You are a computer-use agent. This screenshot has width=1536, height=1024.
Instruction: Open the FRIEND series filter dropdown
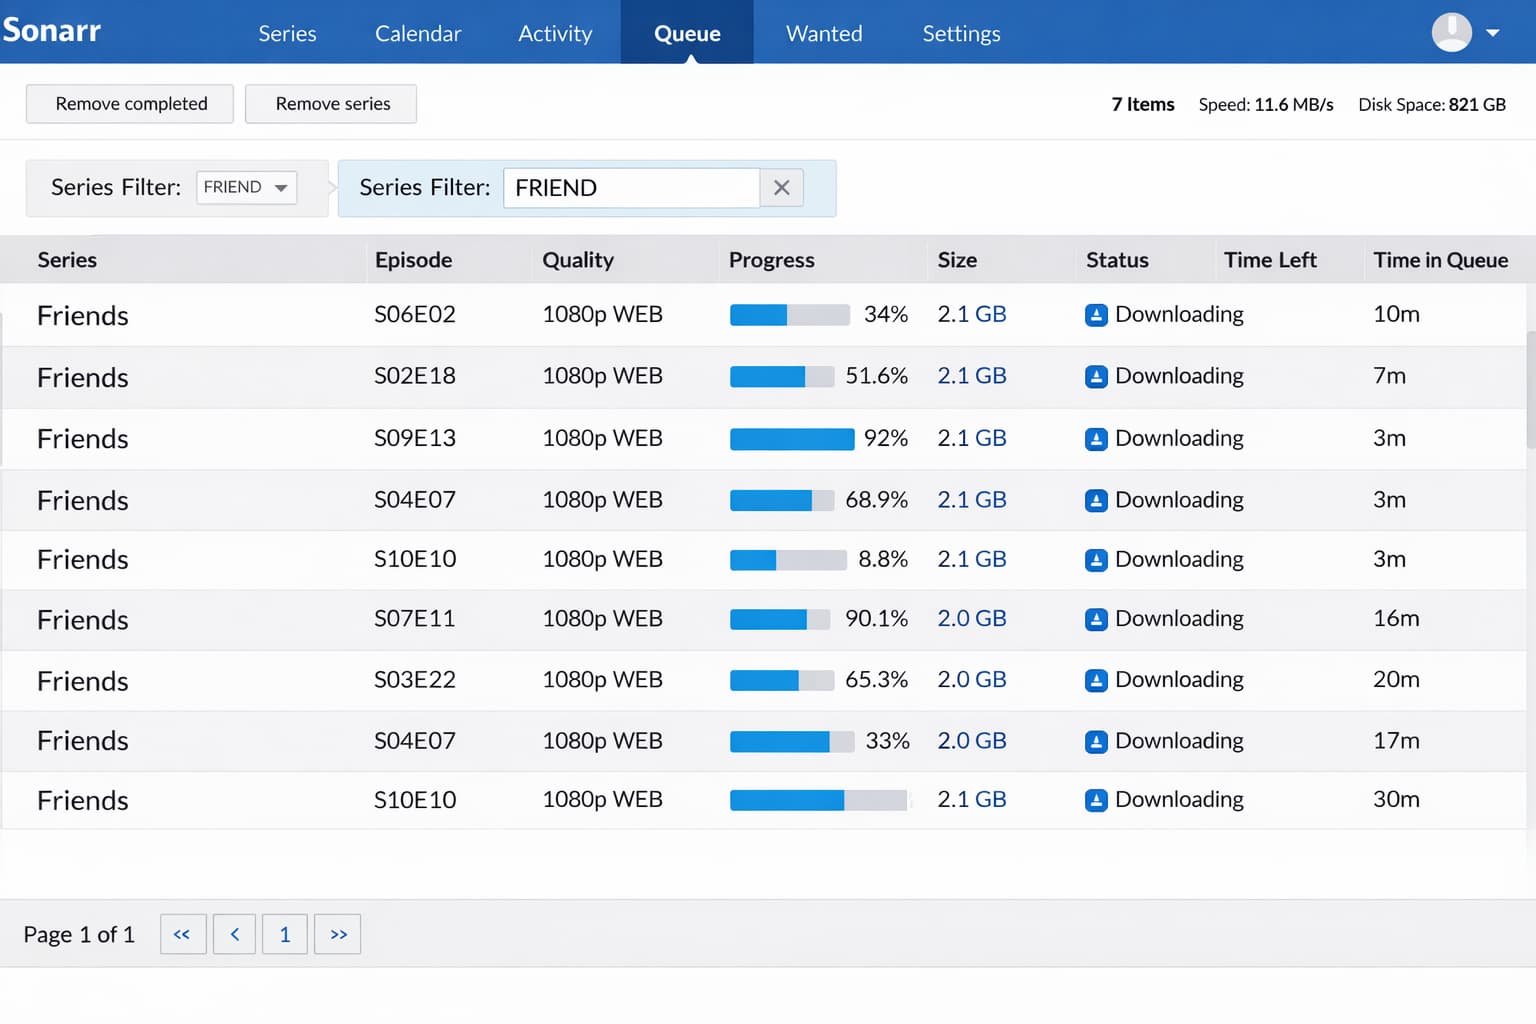coord(246,188)
